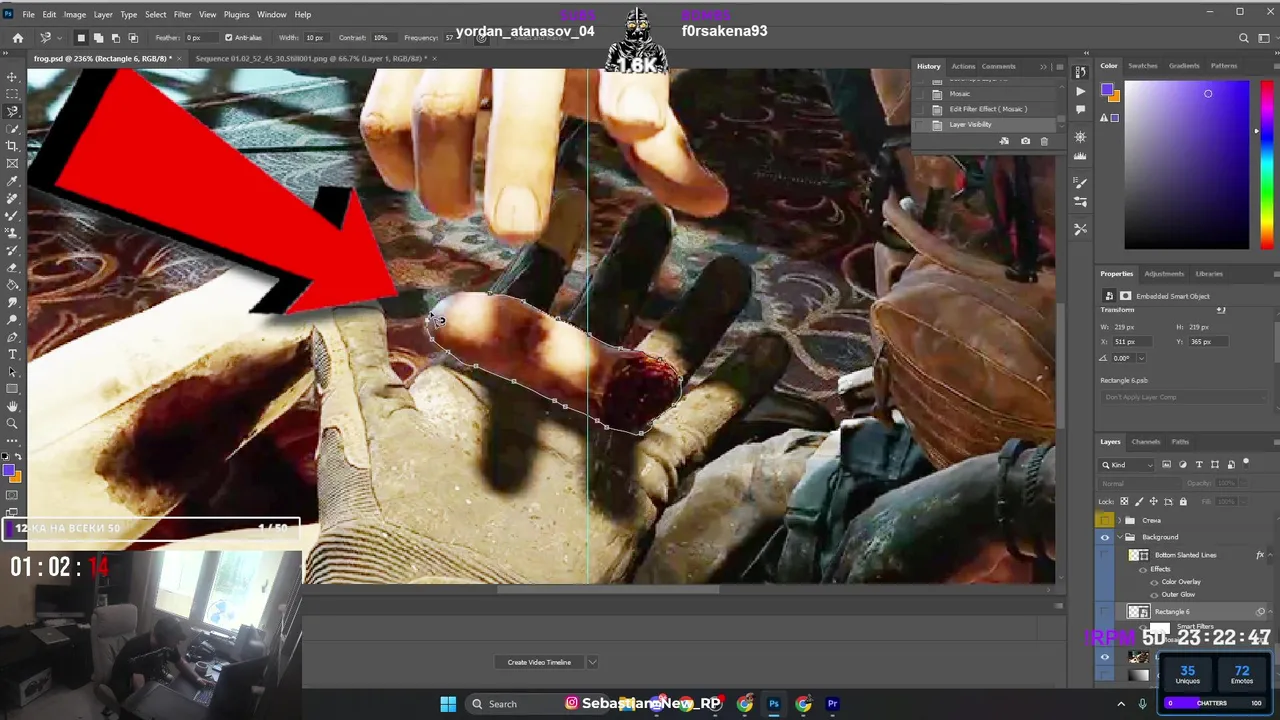
Task: Select the Eraser tool
Action: click(x=12, y=267)
